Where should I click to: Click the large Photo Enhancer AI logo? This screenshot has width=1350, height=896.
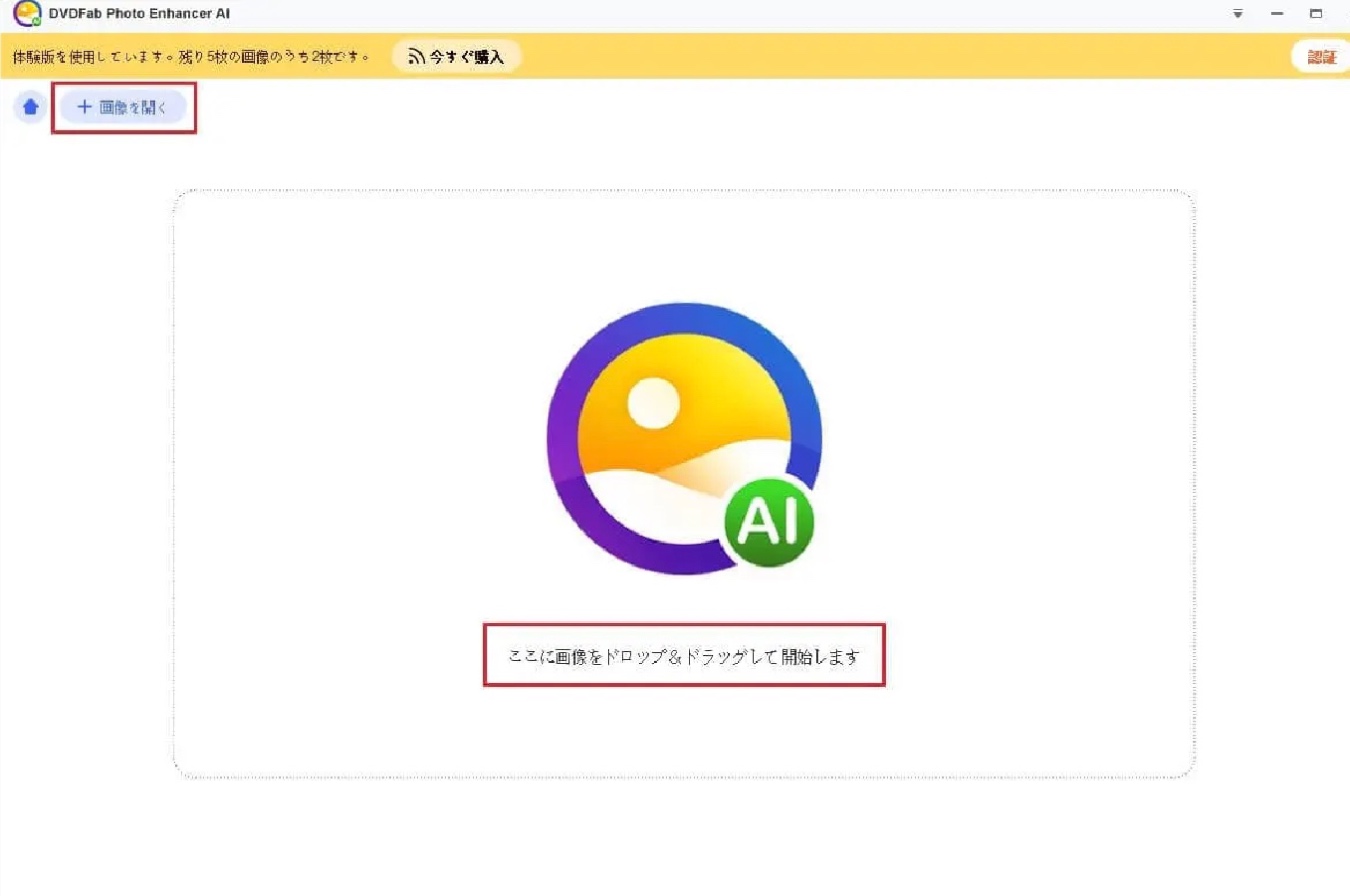pos(685,439)
